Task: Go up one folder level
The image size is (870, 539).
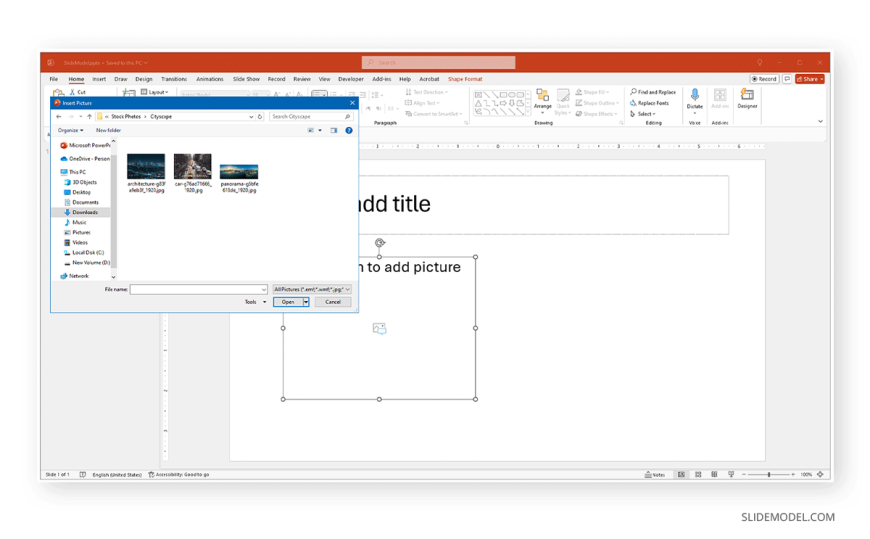Action: [89, 117]
